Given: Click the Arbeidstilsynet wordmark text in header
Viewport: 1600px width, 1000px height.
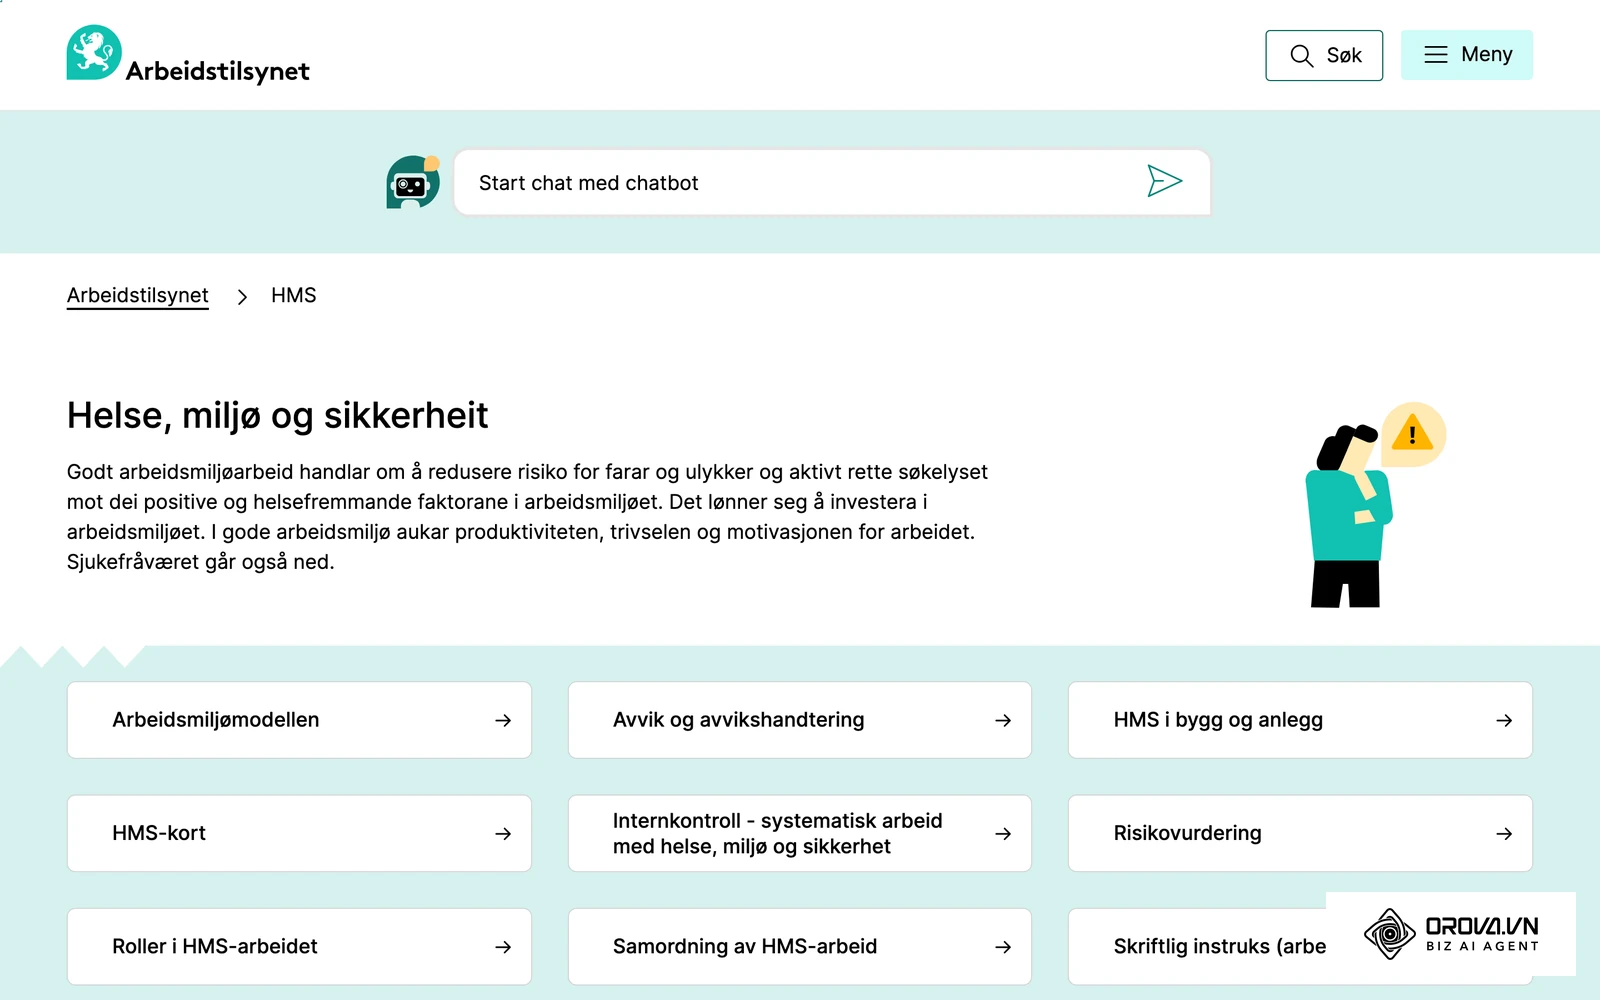Looking at the screenshot, I should coord(218,71).
